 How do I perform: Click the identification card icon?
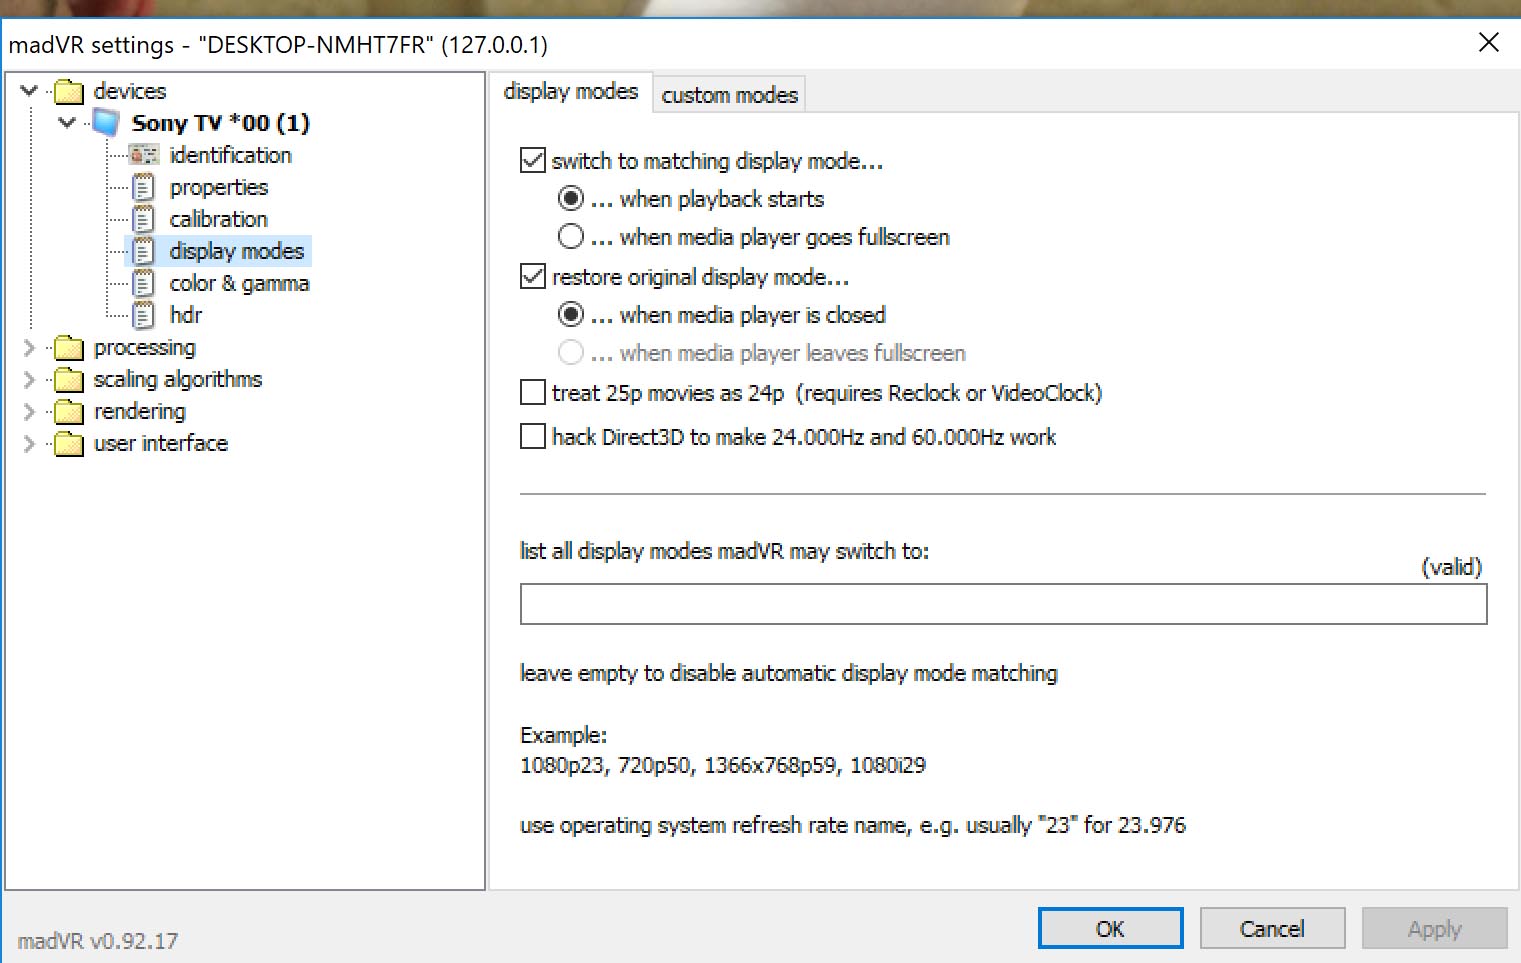[x=144, y=155]
